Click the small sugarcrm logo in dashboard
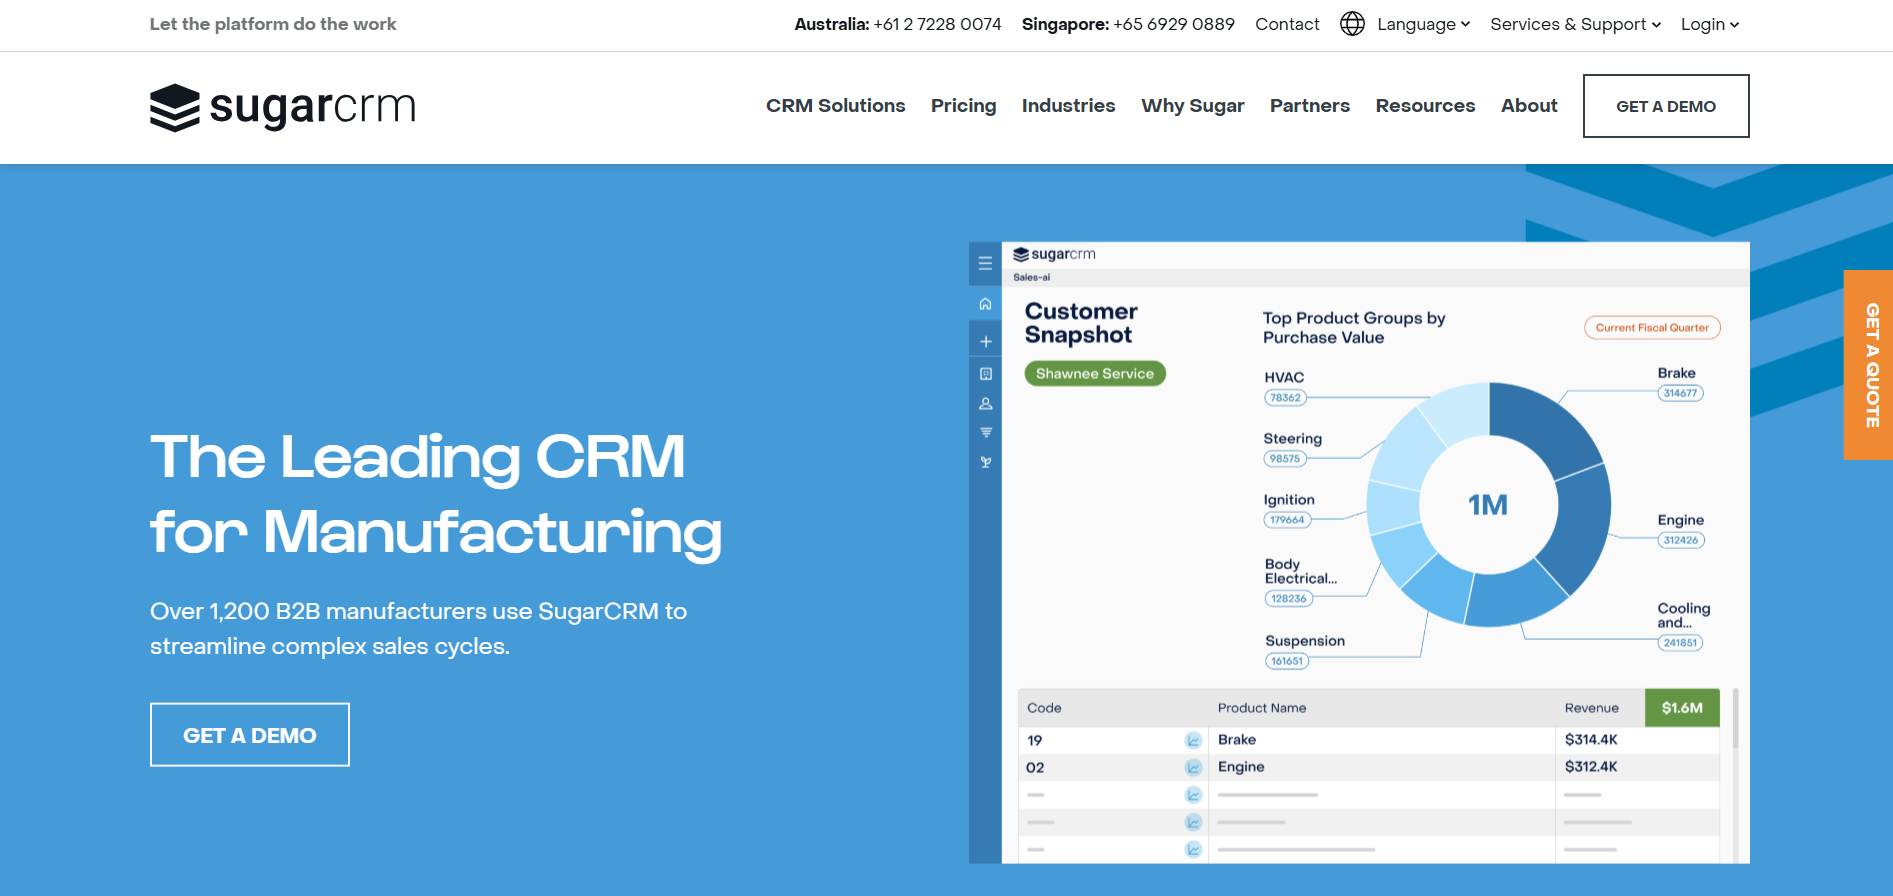Viewport: 1893px width, 896px height. point(1054,254)
